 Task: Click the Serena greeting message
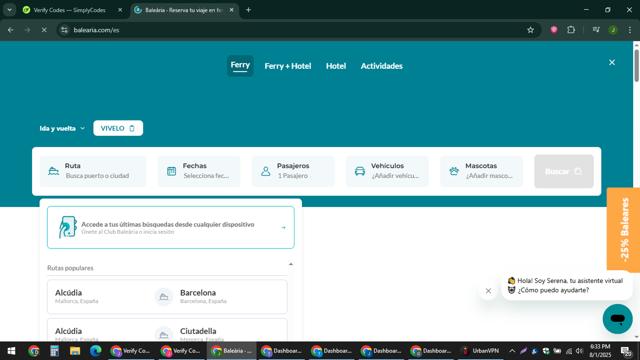566,285
